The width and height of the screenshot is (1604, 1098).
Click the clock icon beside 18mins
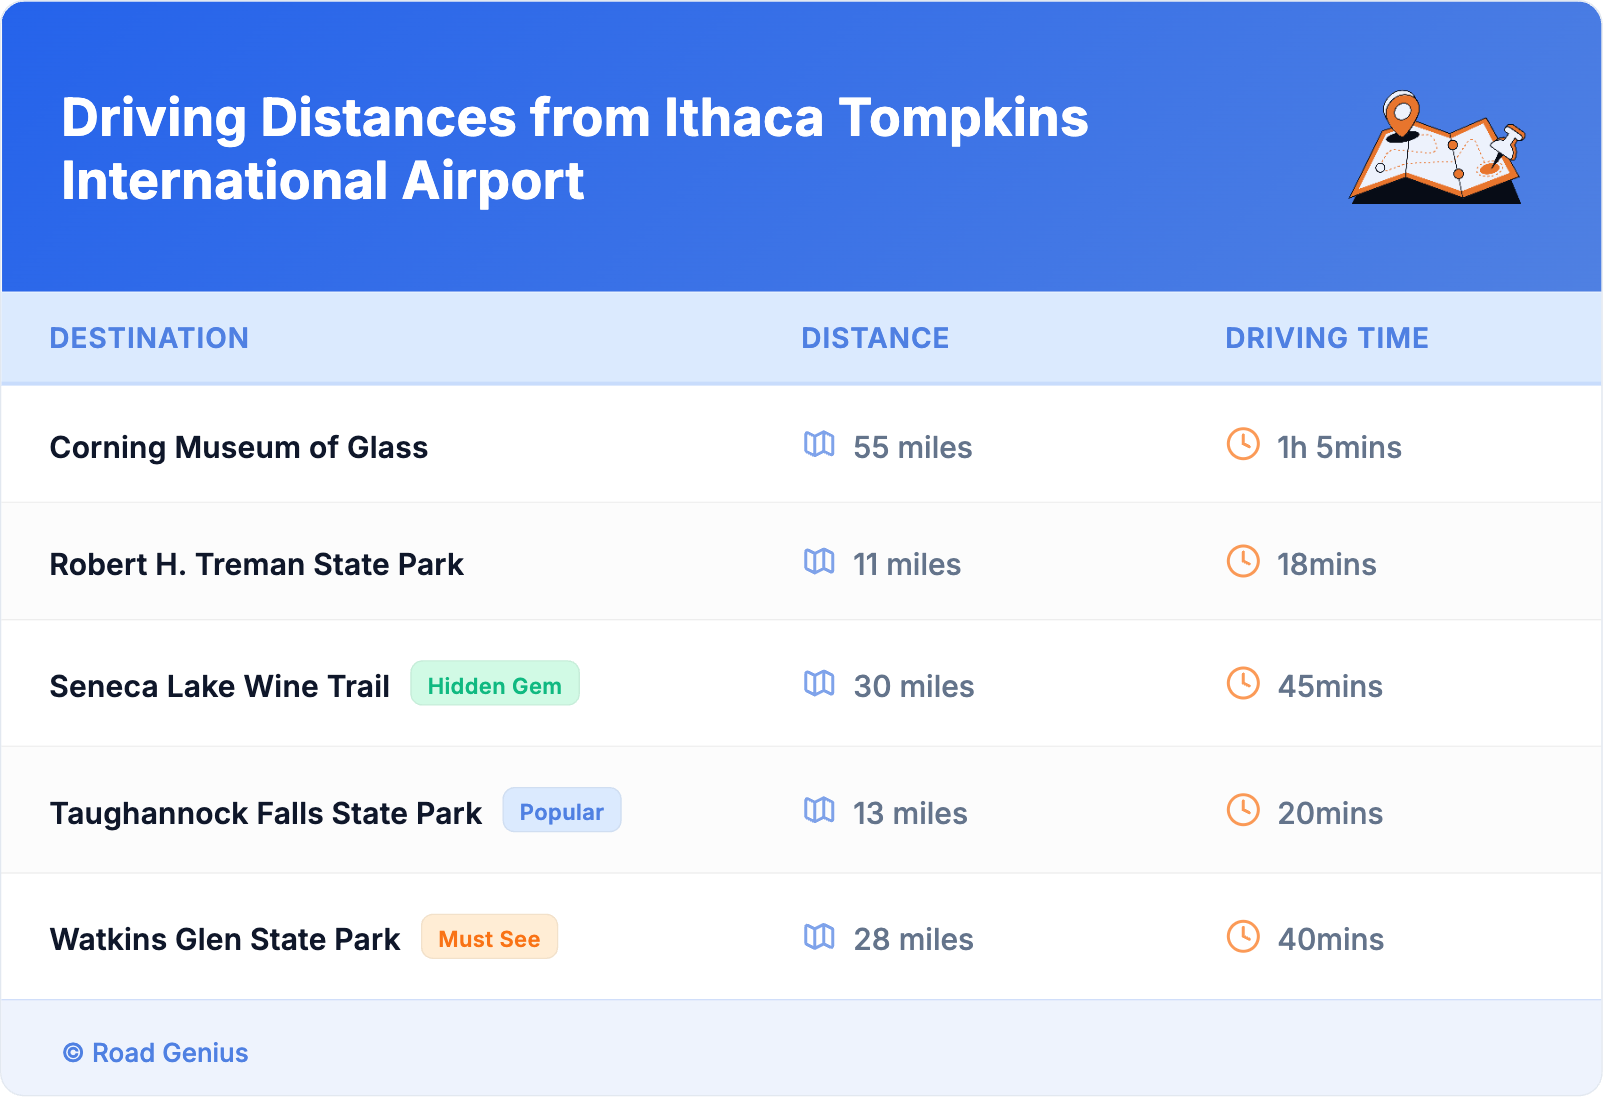point(1242,562)
